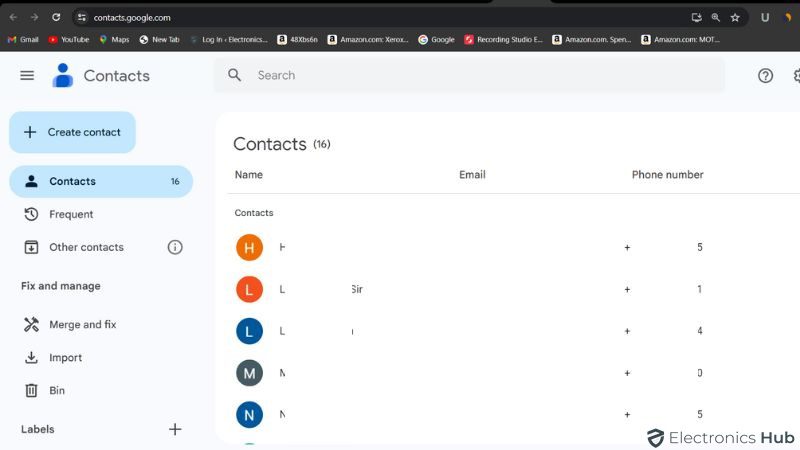Add a new label with plus icon
The height and width of the screenshot is (450, 800).
point(175,429)
